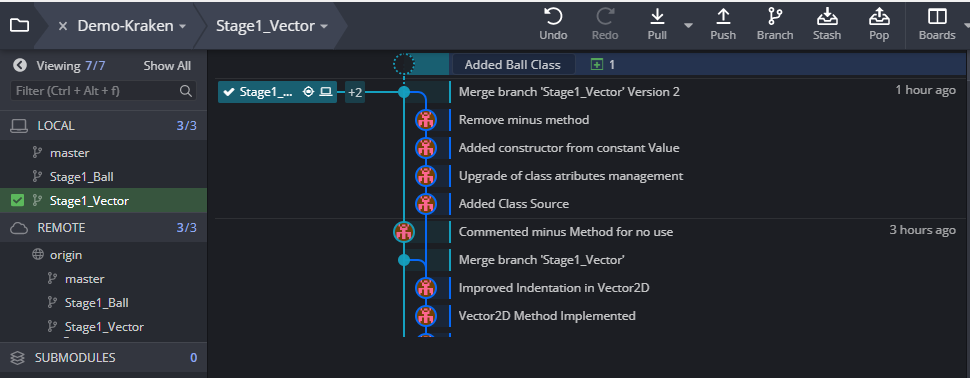Stash changes with the Stash icon

(826, 17)
